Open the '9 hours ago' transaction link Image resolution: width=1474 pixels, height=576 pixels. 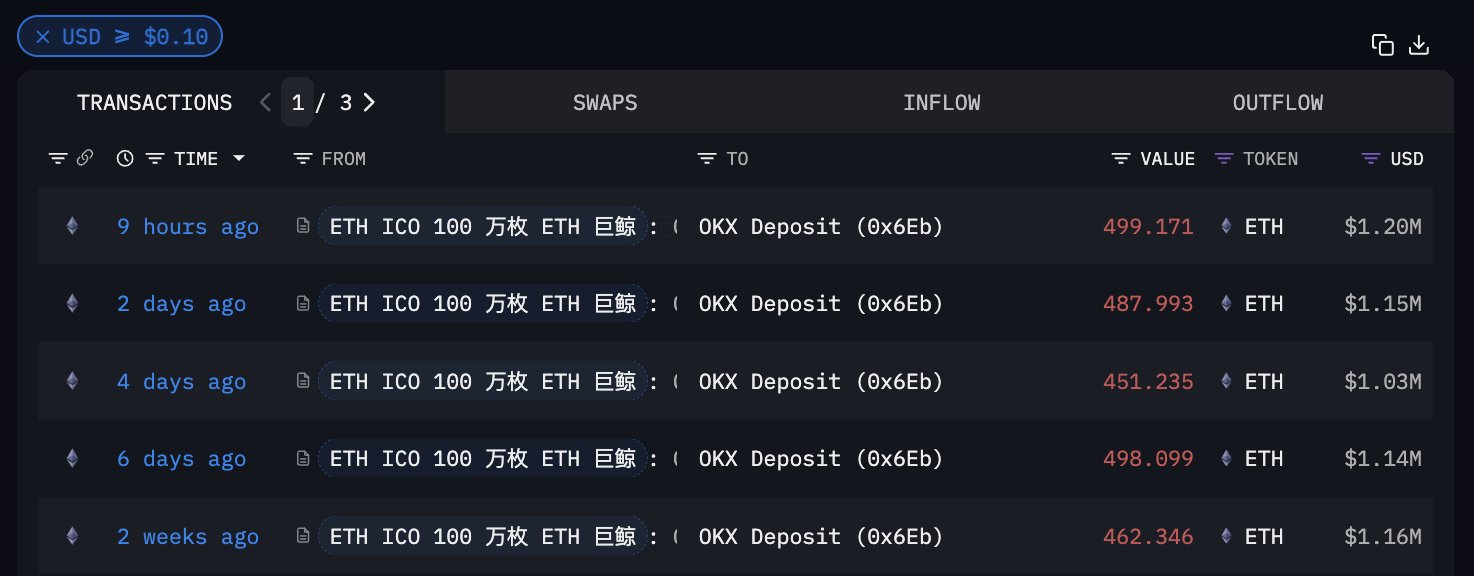click(x=187, y=226)
